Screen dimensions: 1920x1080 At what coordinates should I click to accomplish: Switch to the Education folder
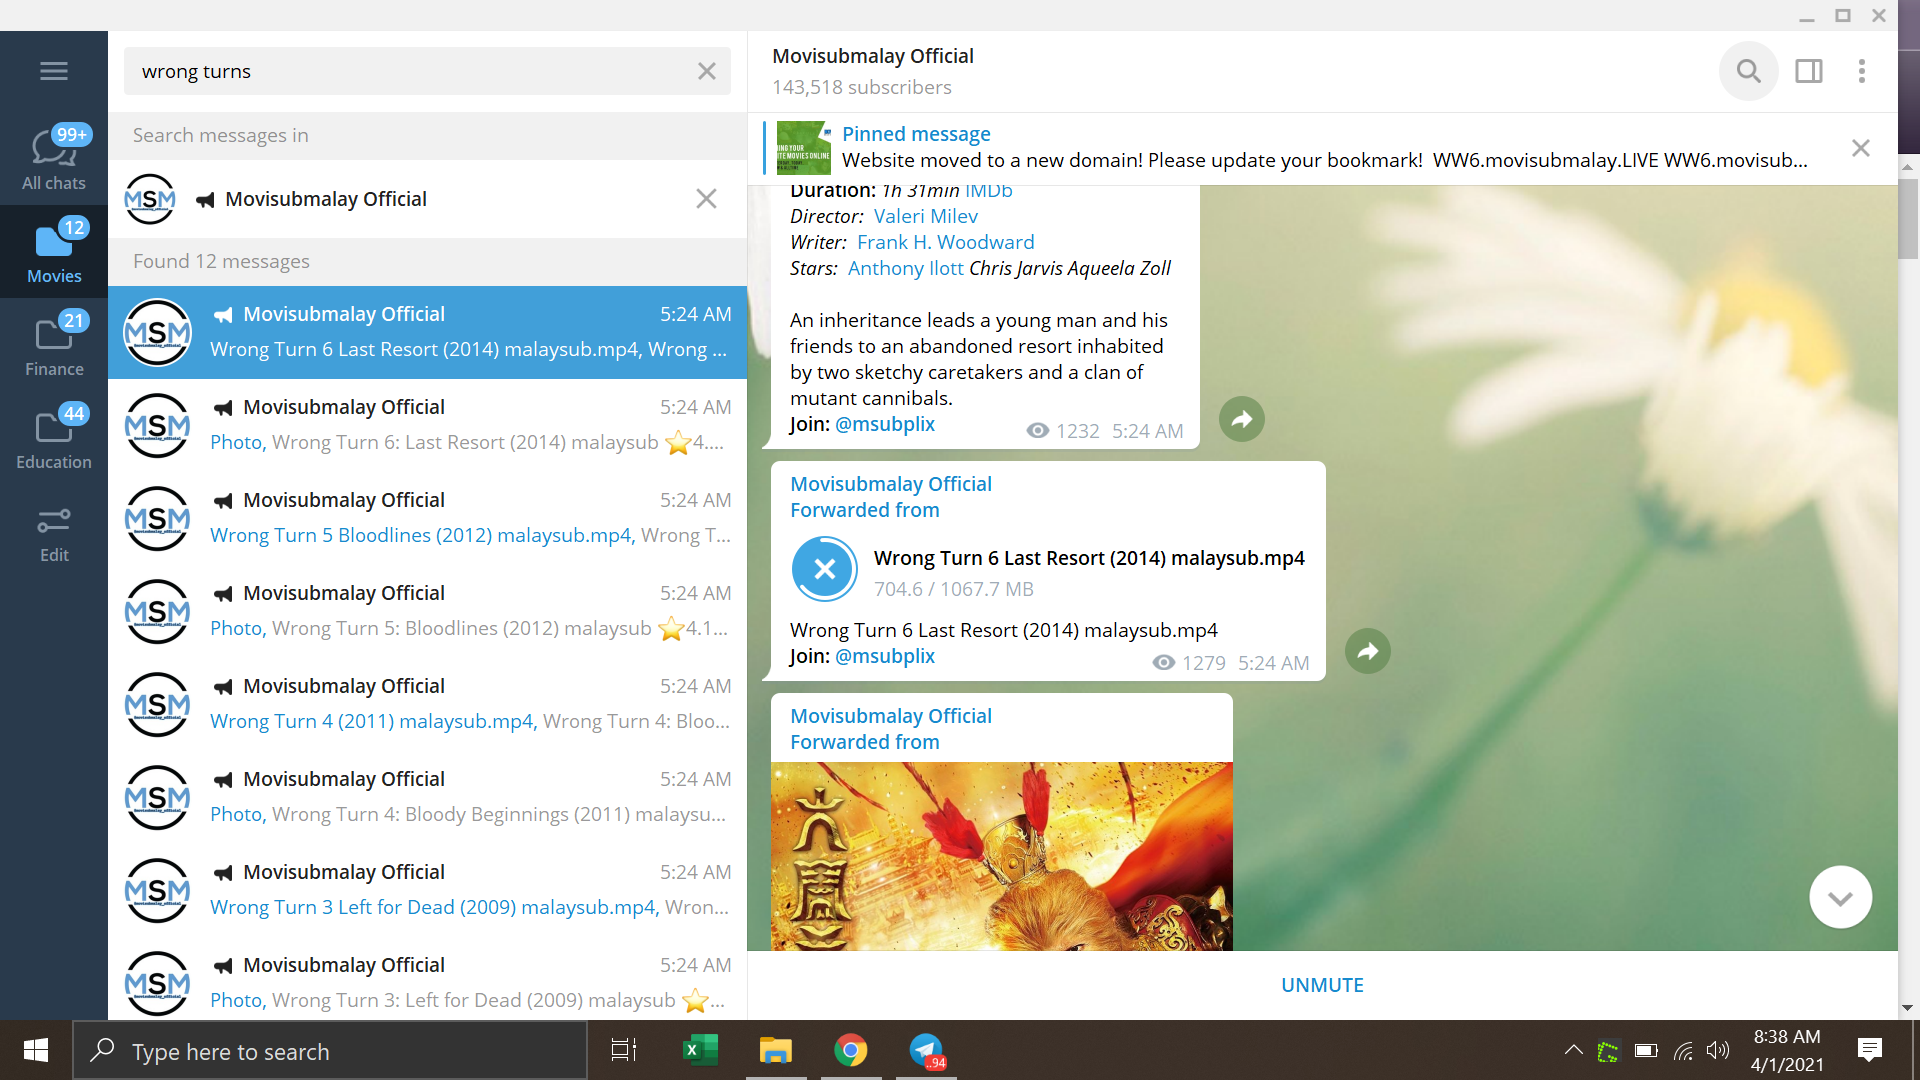pyautogui.click(x=54, y=437)
